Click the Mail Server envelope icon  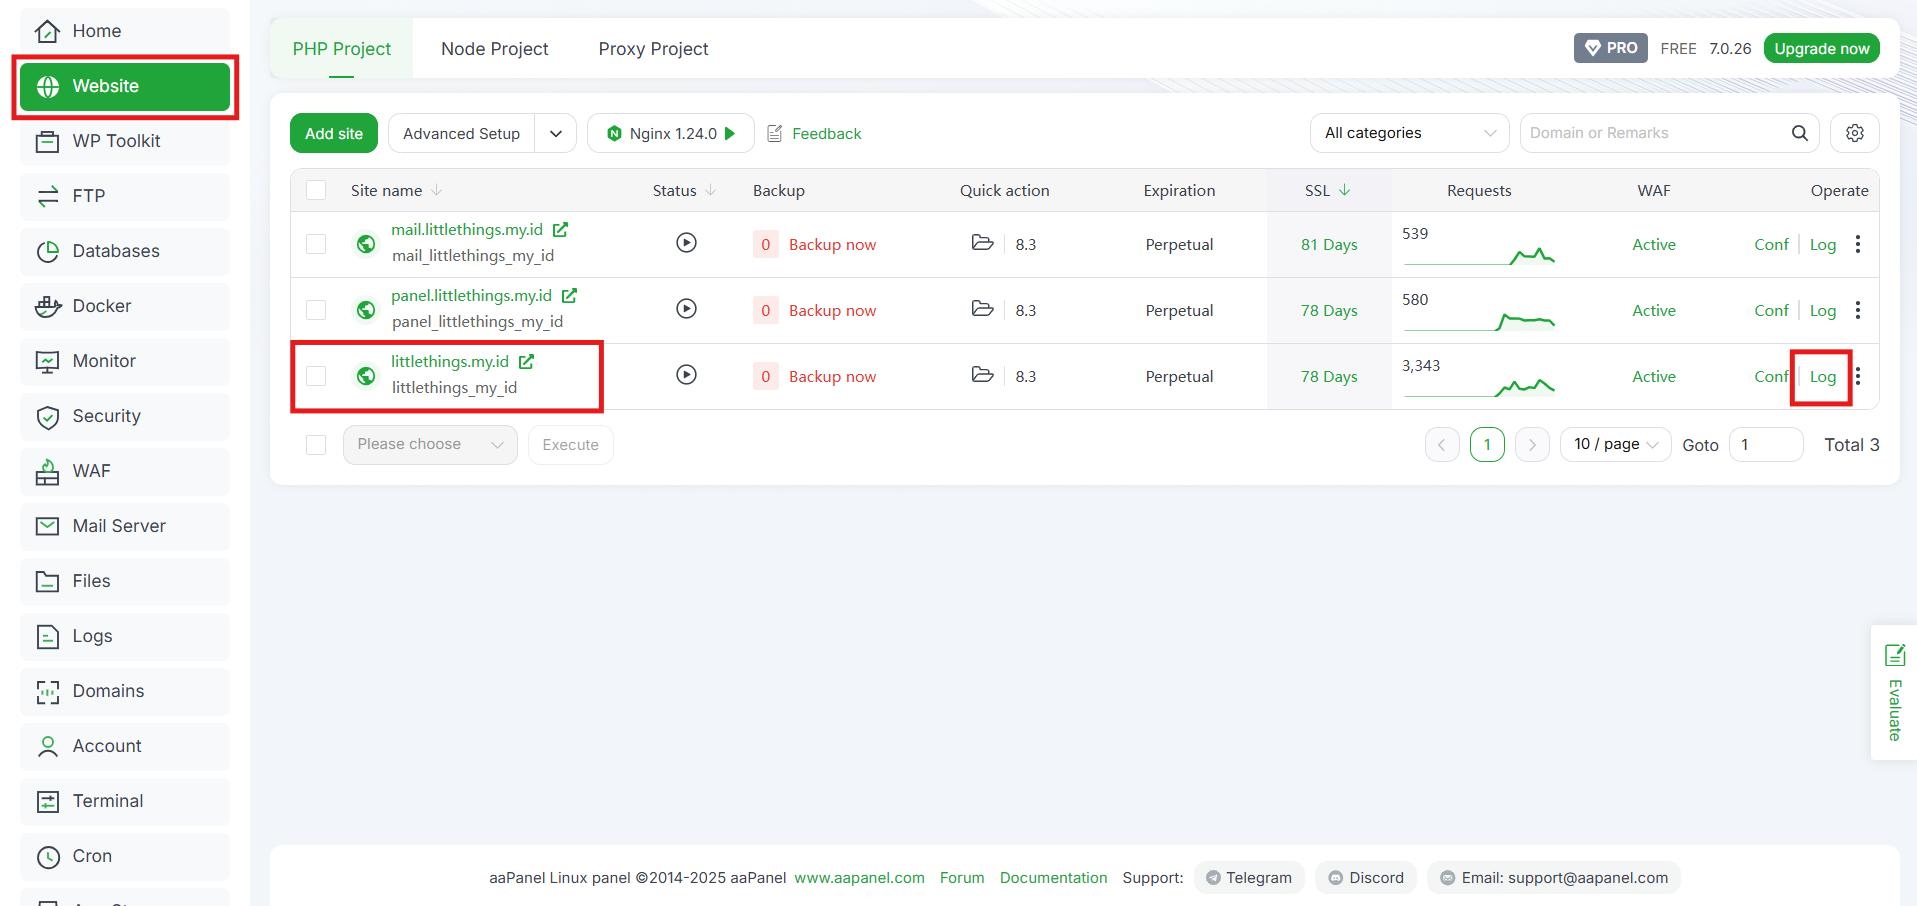47,526
